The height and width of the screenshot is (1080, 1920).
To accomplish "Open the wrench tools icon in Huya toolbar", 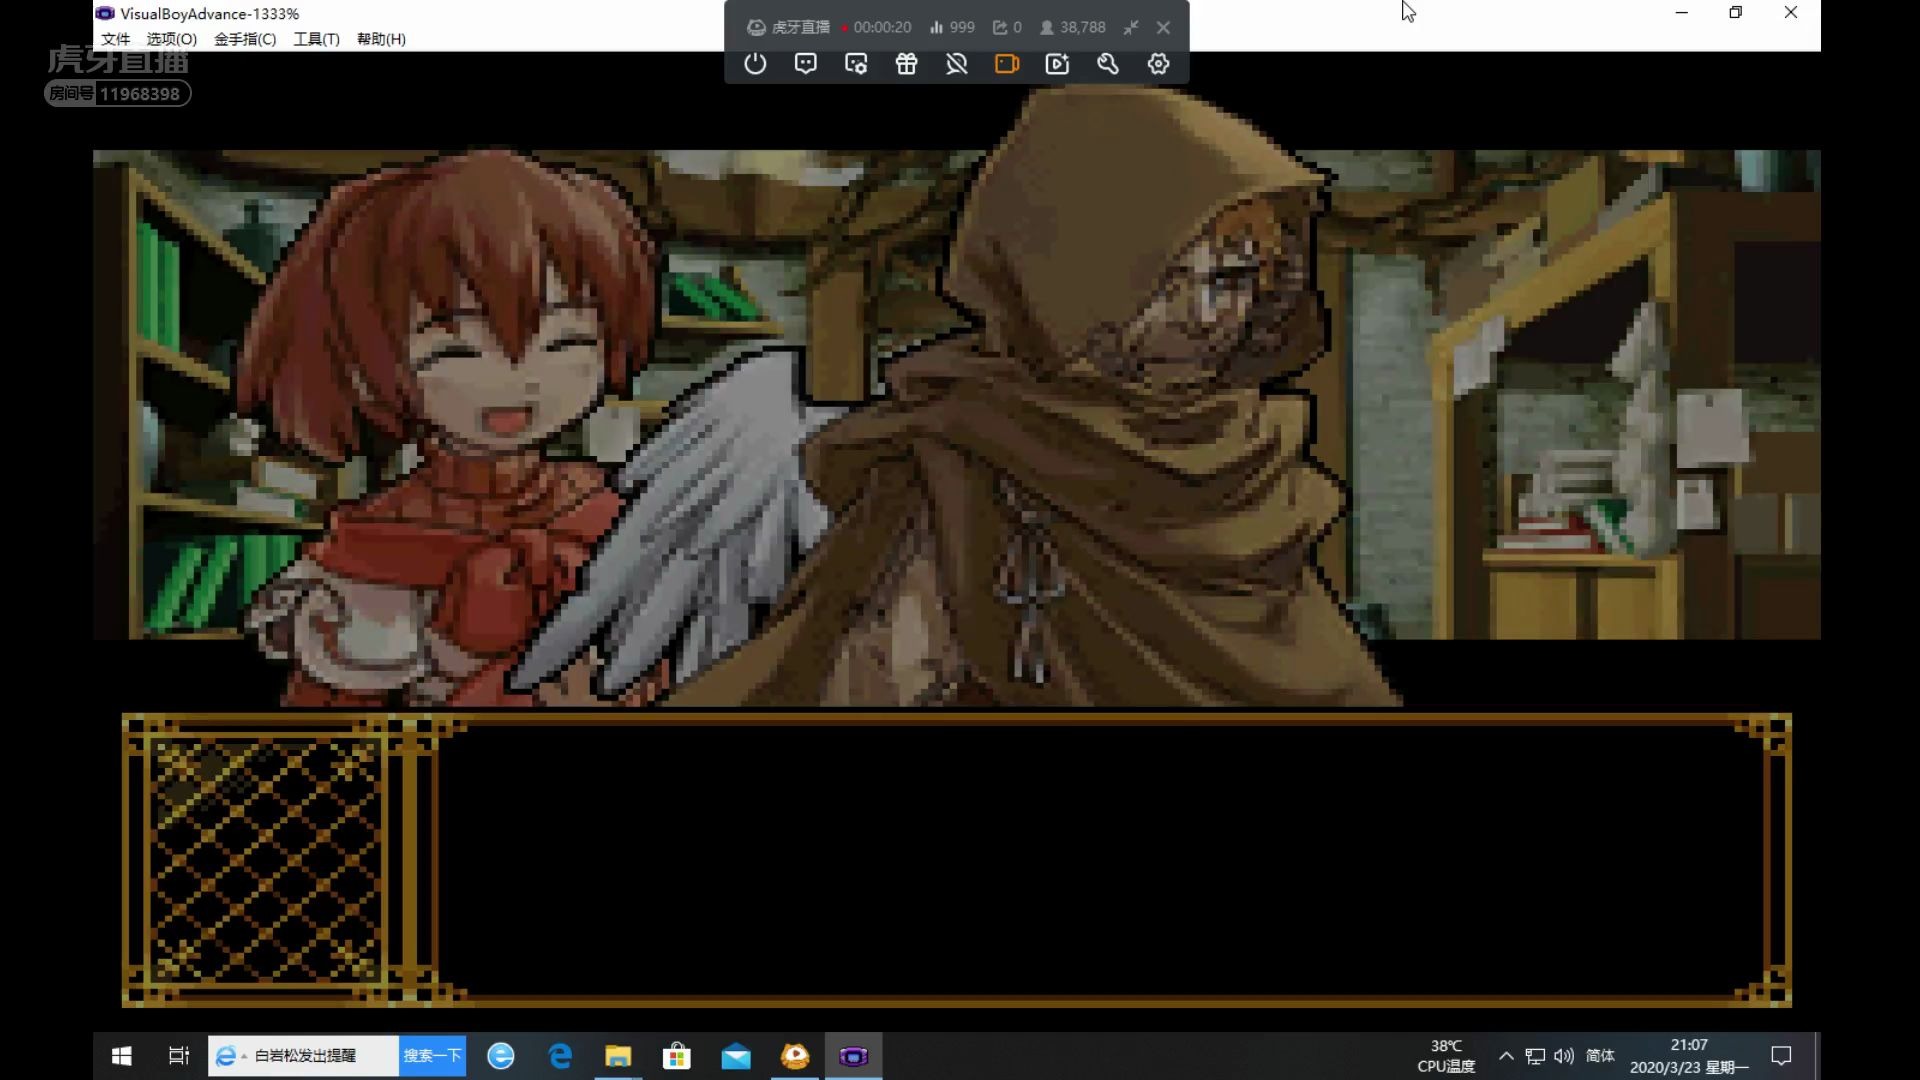I will click(x=1107, y=64).
